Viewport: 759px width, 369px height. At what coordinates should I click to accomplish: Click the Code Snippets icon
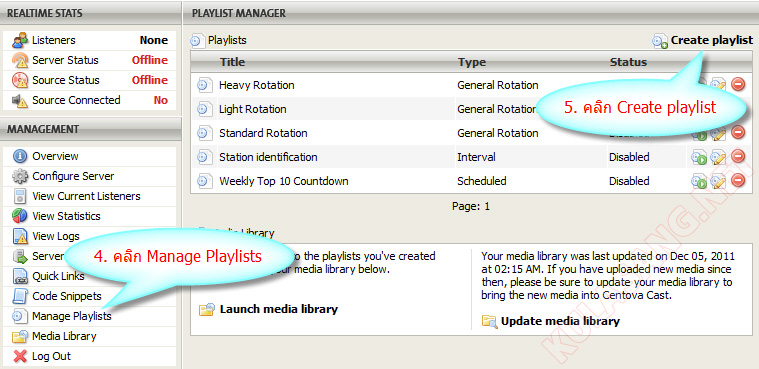tap(20, 296)
